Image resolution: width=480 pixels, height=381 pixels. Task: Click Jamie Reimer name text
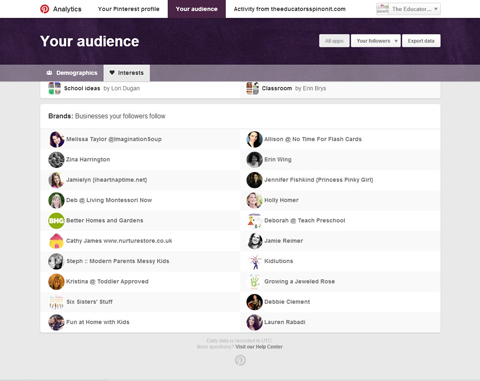click(284, 241)
